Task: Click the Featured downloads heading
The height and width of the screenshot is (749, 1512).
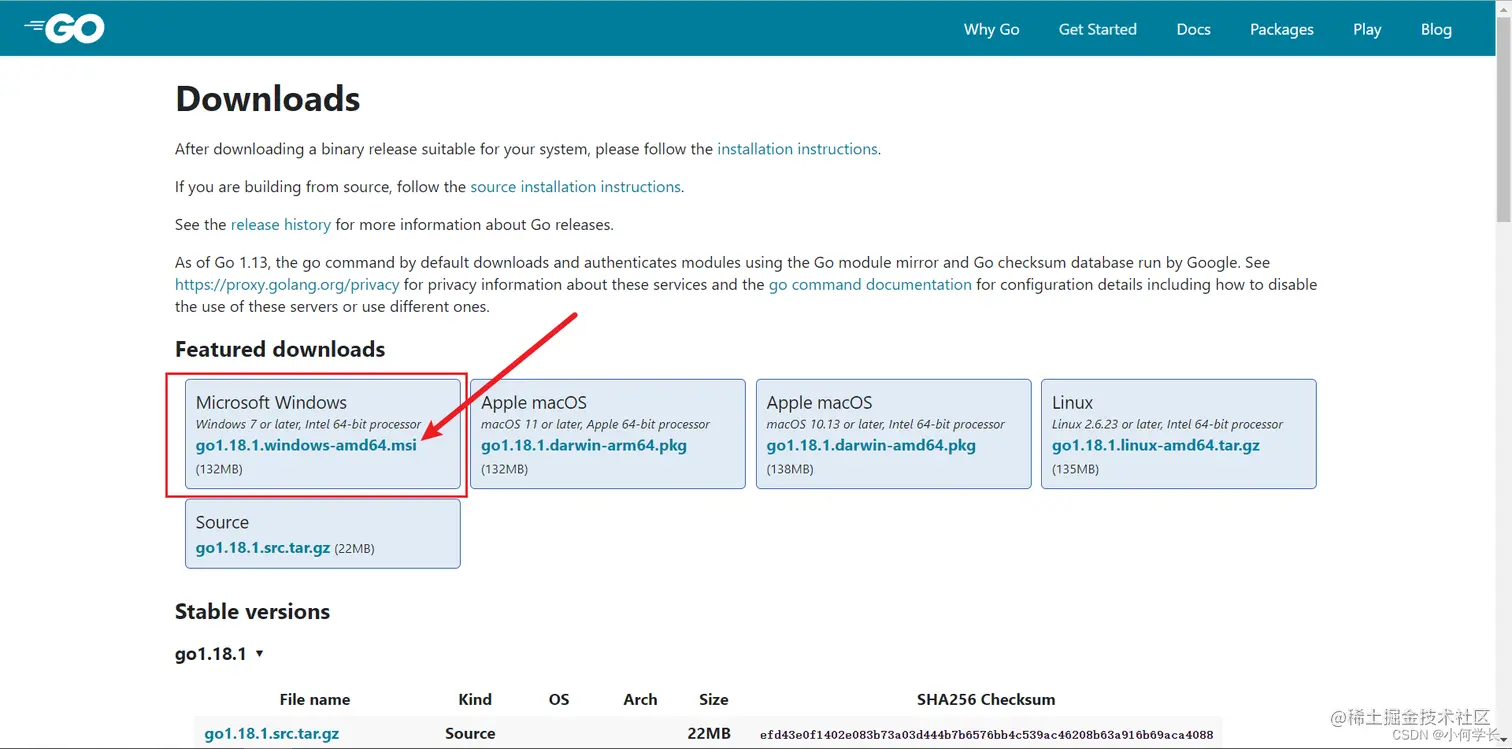Action: [x=280, y=349]
